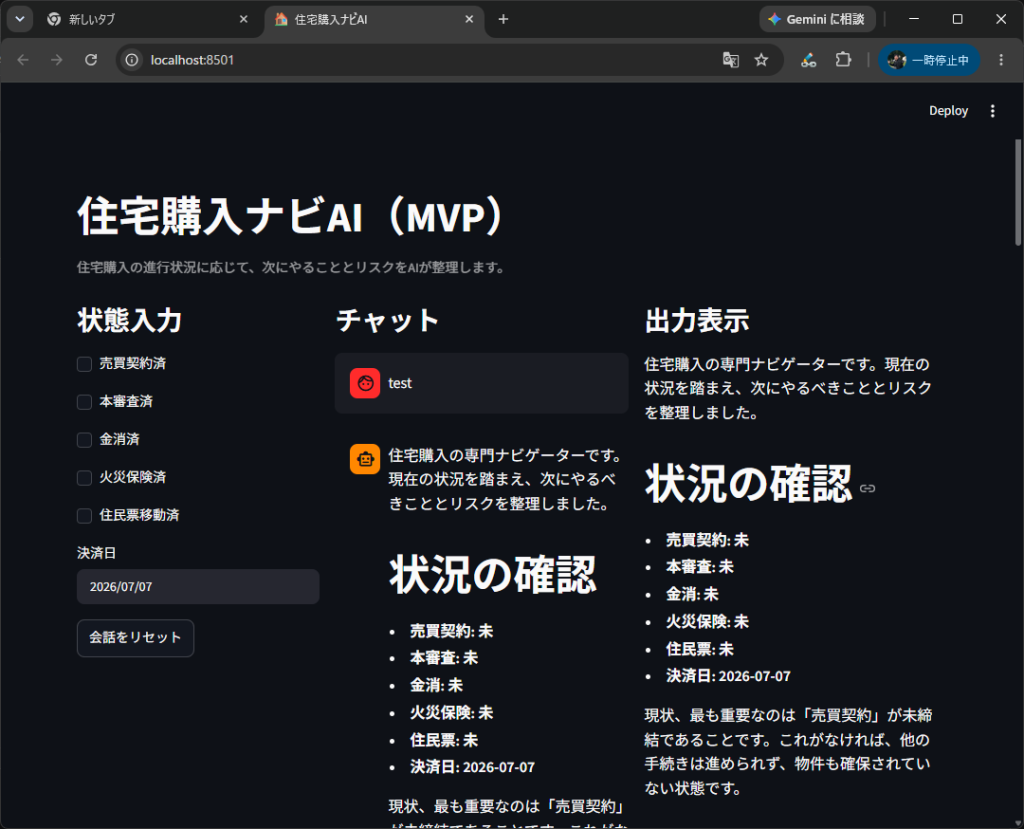Enable the 火災保険済 checkbox
The width and height of the screenshot is (1024, 829).
pos(84,478)
